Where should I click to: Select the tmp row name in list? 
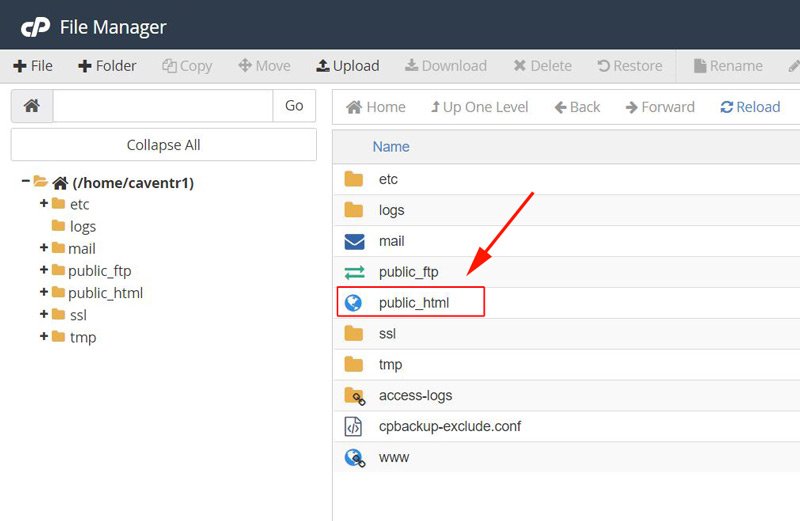point(390,365)
